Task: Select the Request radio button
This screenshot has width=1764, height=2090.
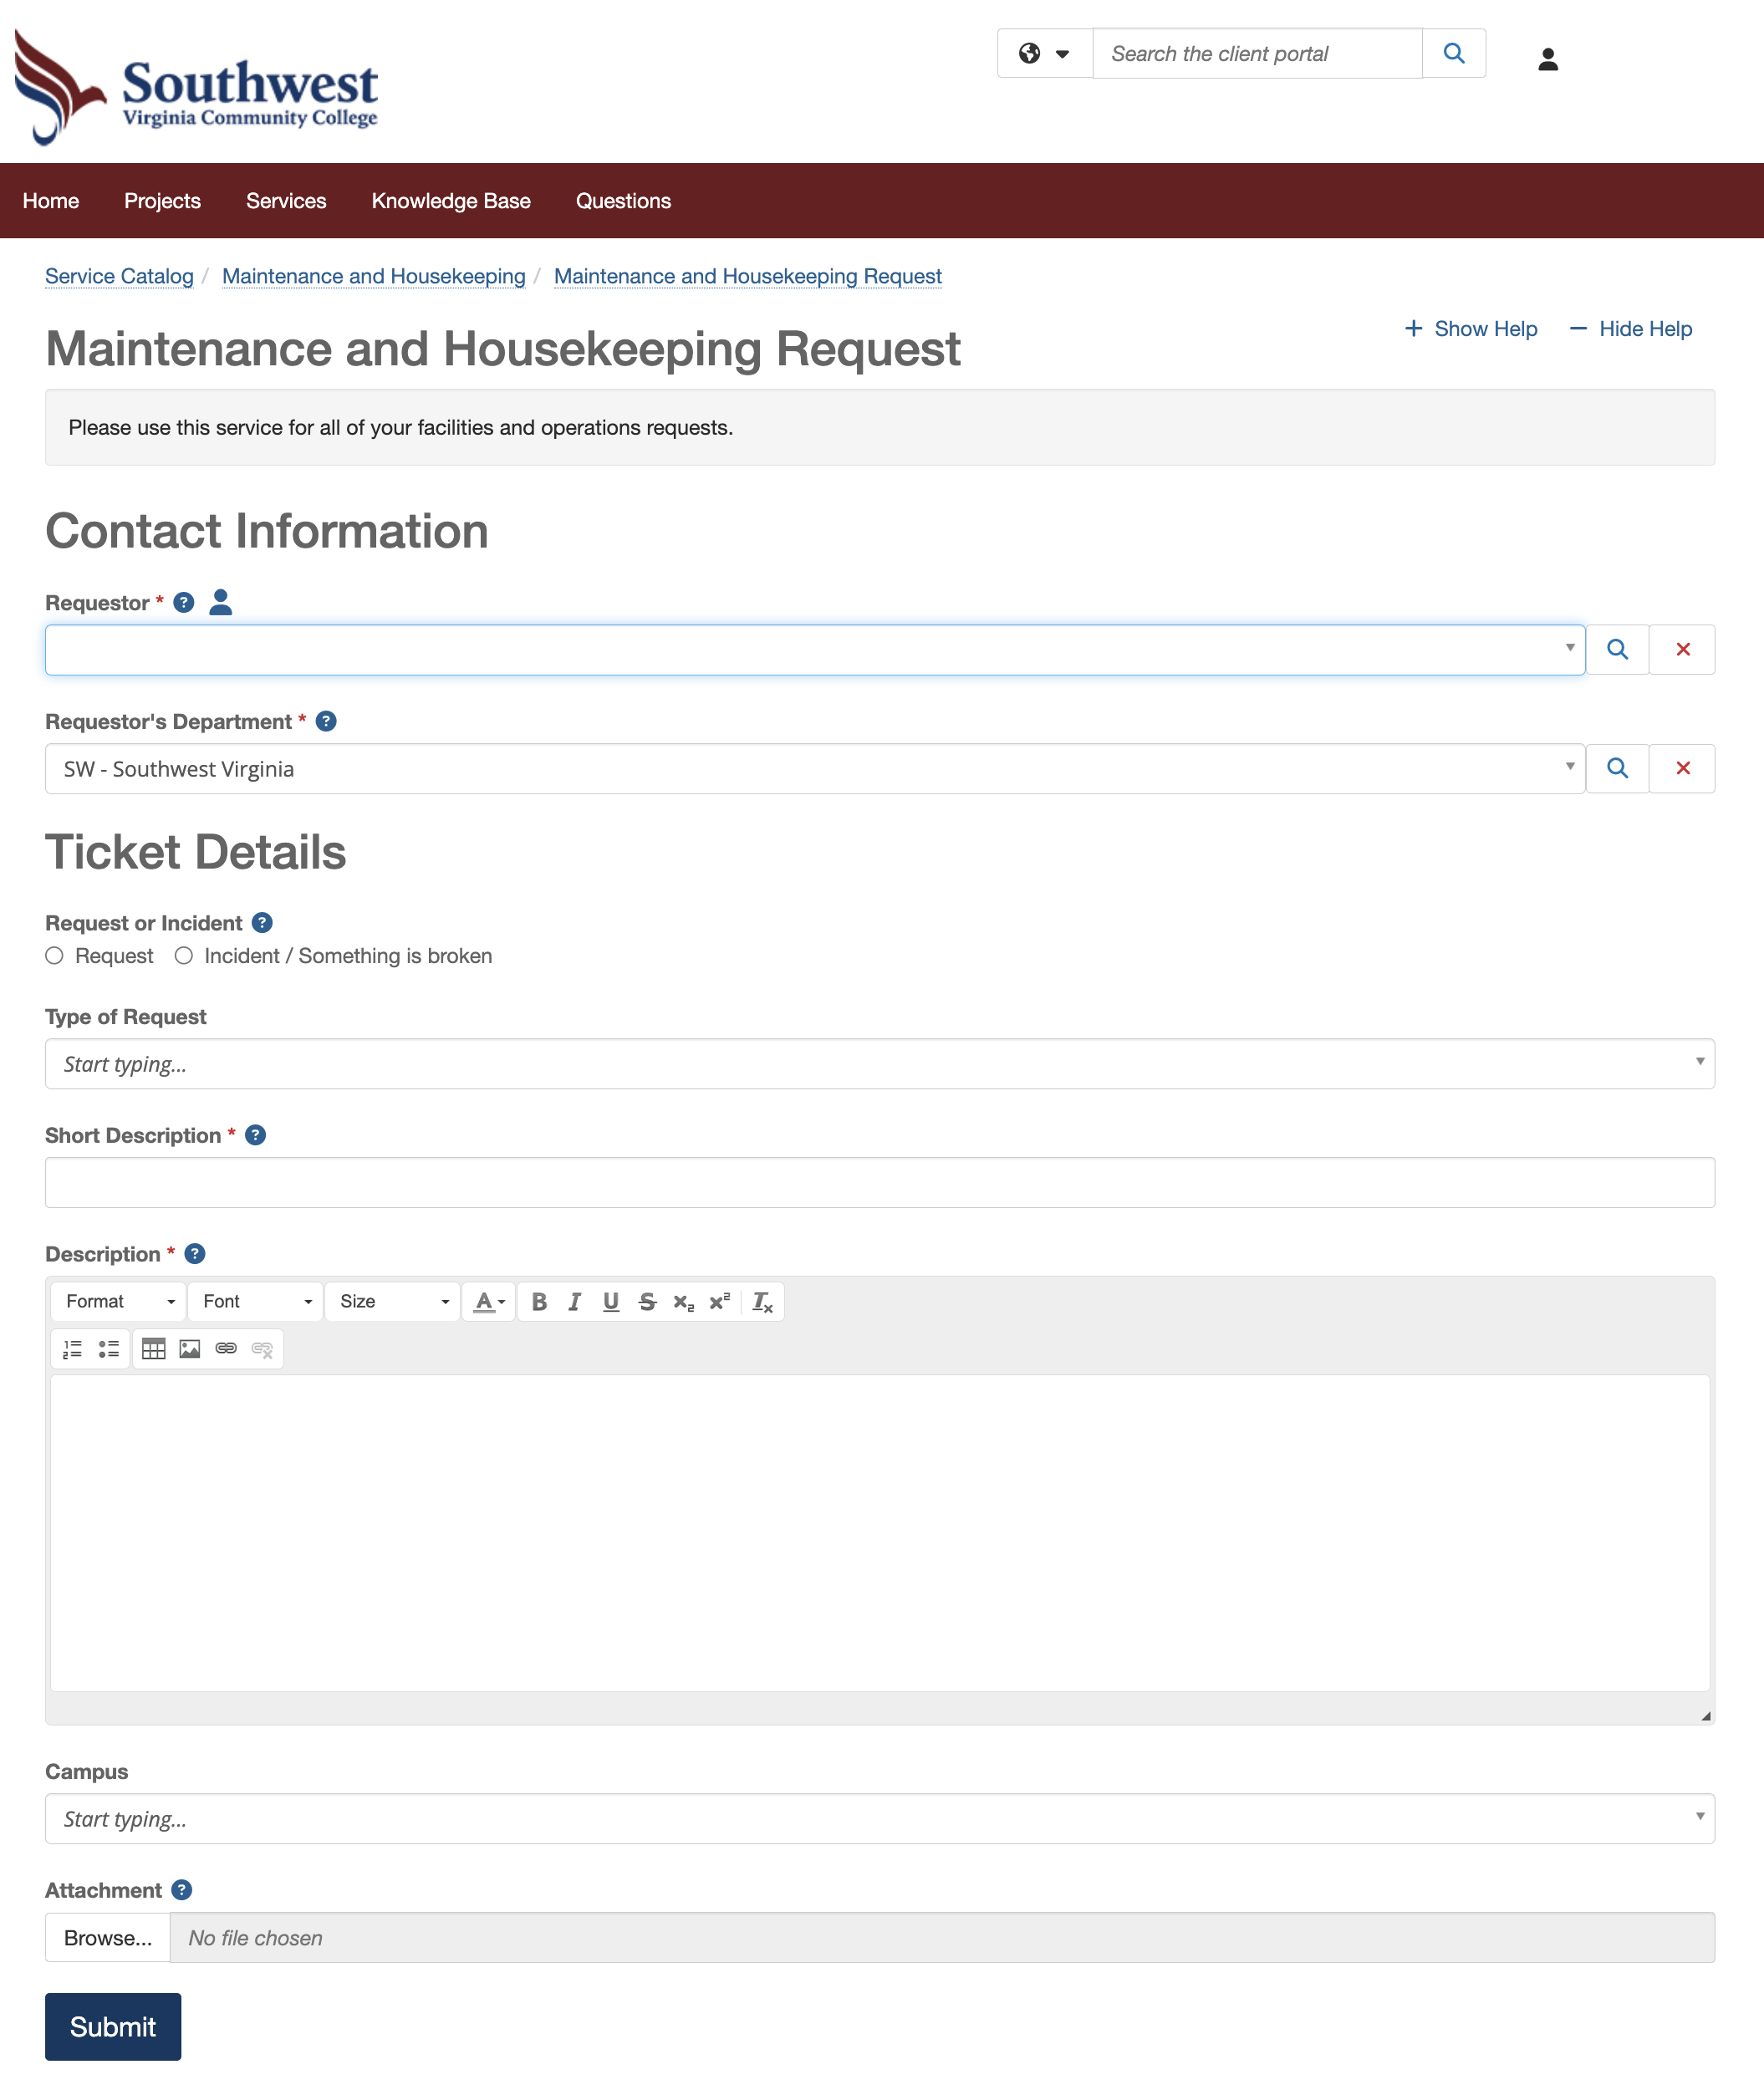Action: coord(55,956)
